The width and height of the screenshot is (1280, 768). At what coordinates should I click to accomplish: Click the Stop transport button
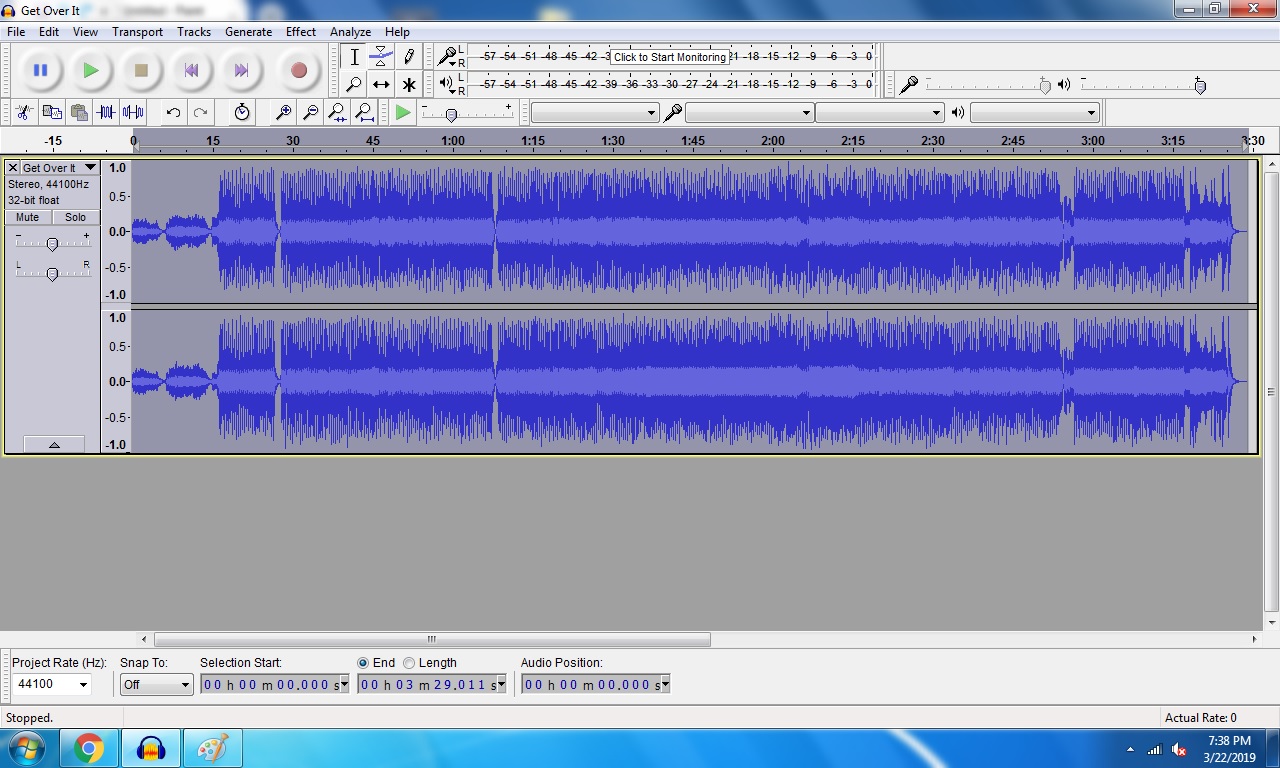tap(141, 71)
